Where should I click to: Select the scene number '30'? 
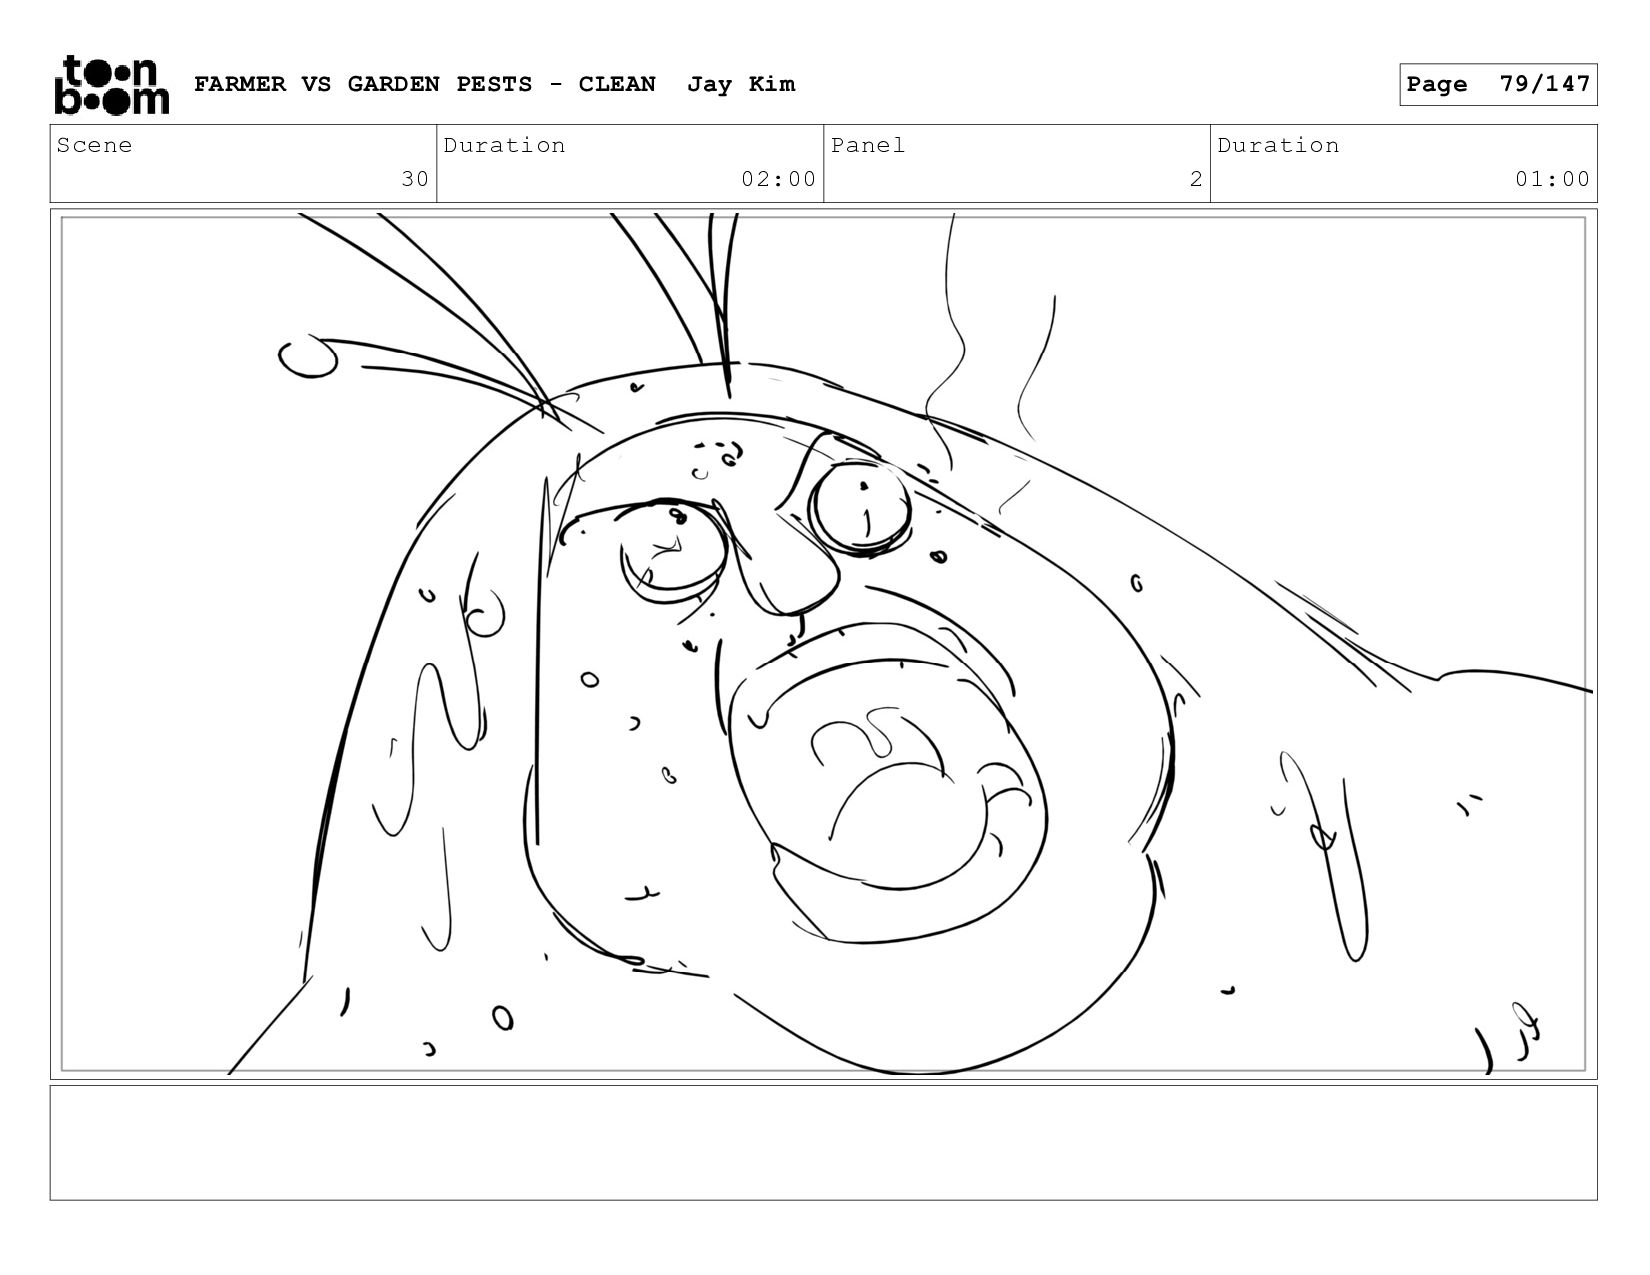(x=415, y=179)
